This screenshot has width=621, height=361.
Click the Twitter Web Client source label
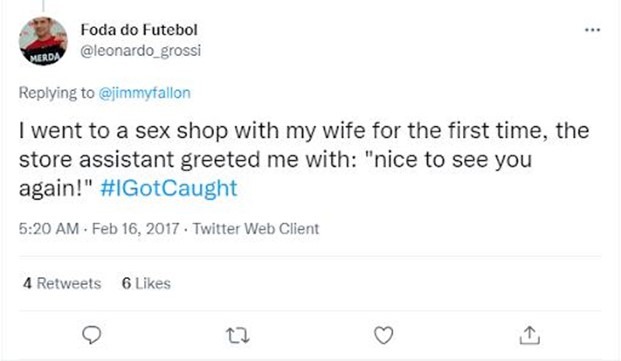[x=256, y=229]
